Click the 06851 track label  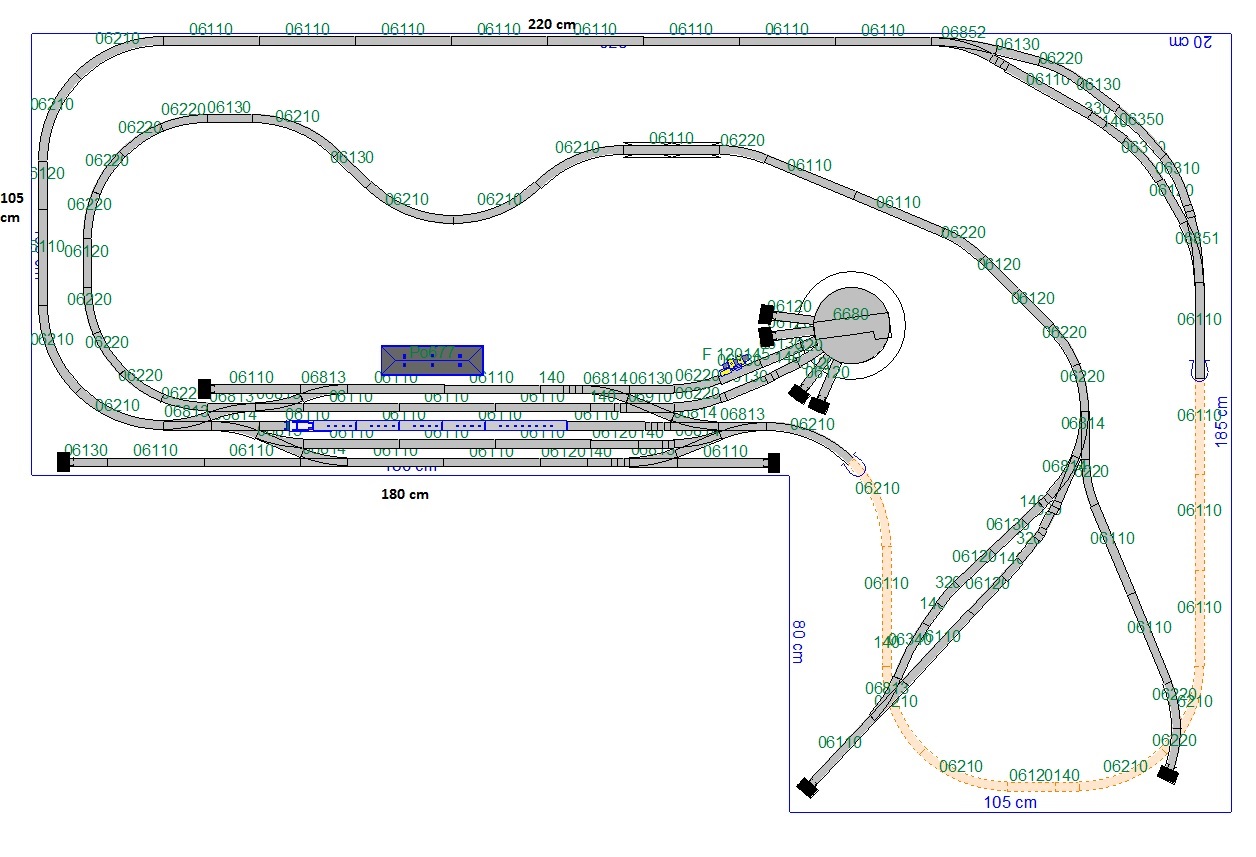(1197, 238)
